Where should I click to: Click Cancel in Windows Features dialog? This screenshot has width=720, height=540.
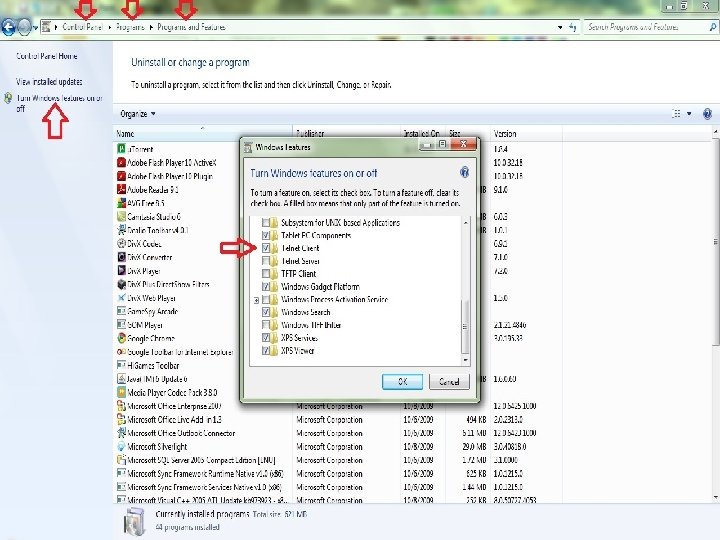coord(449,381)
